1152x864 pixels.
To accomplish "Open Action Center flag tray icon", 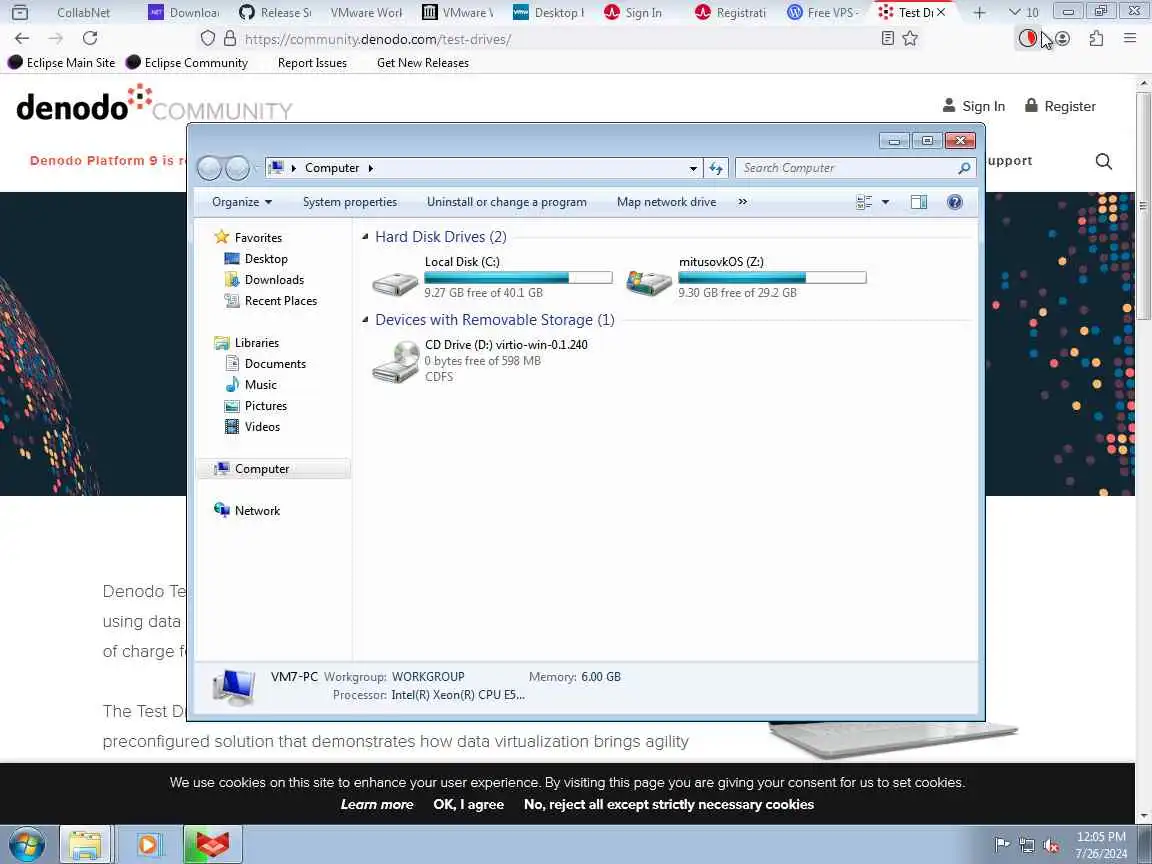I will (x=1001, y=845).
